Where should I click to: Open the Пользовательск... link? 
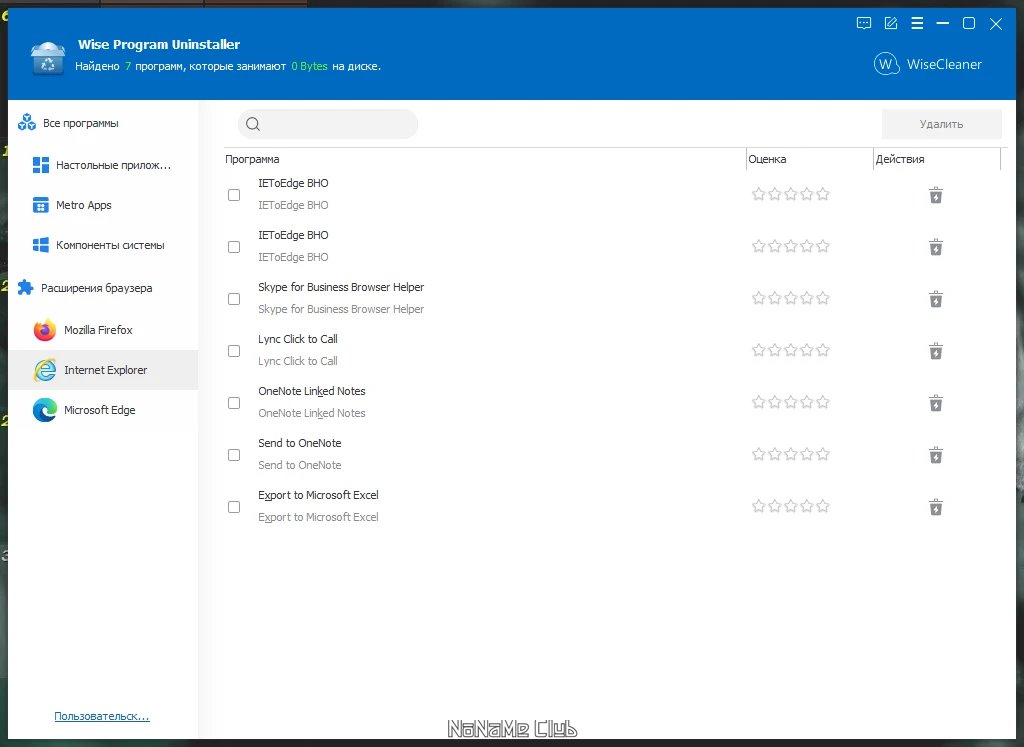(x=102, y=716)
